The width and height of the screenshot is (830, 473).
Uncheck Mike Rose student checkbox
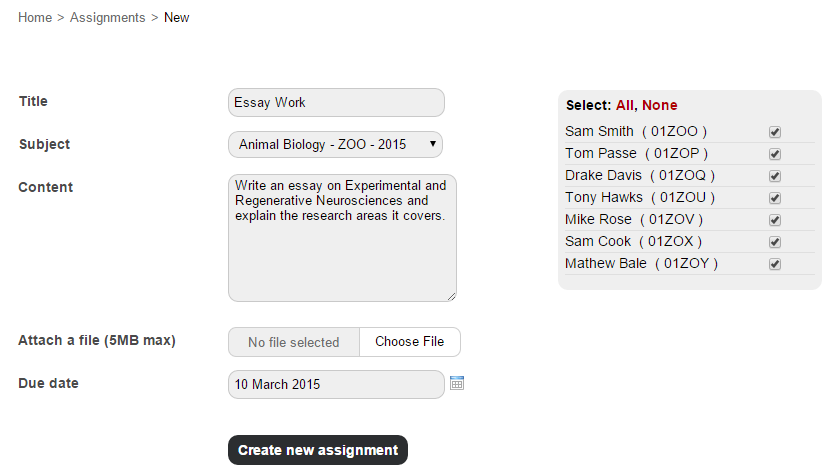[775, 220]
